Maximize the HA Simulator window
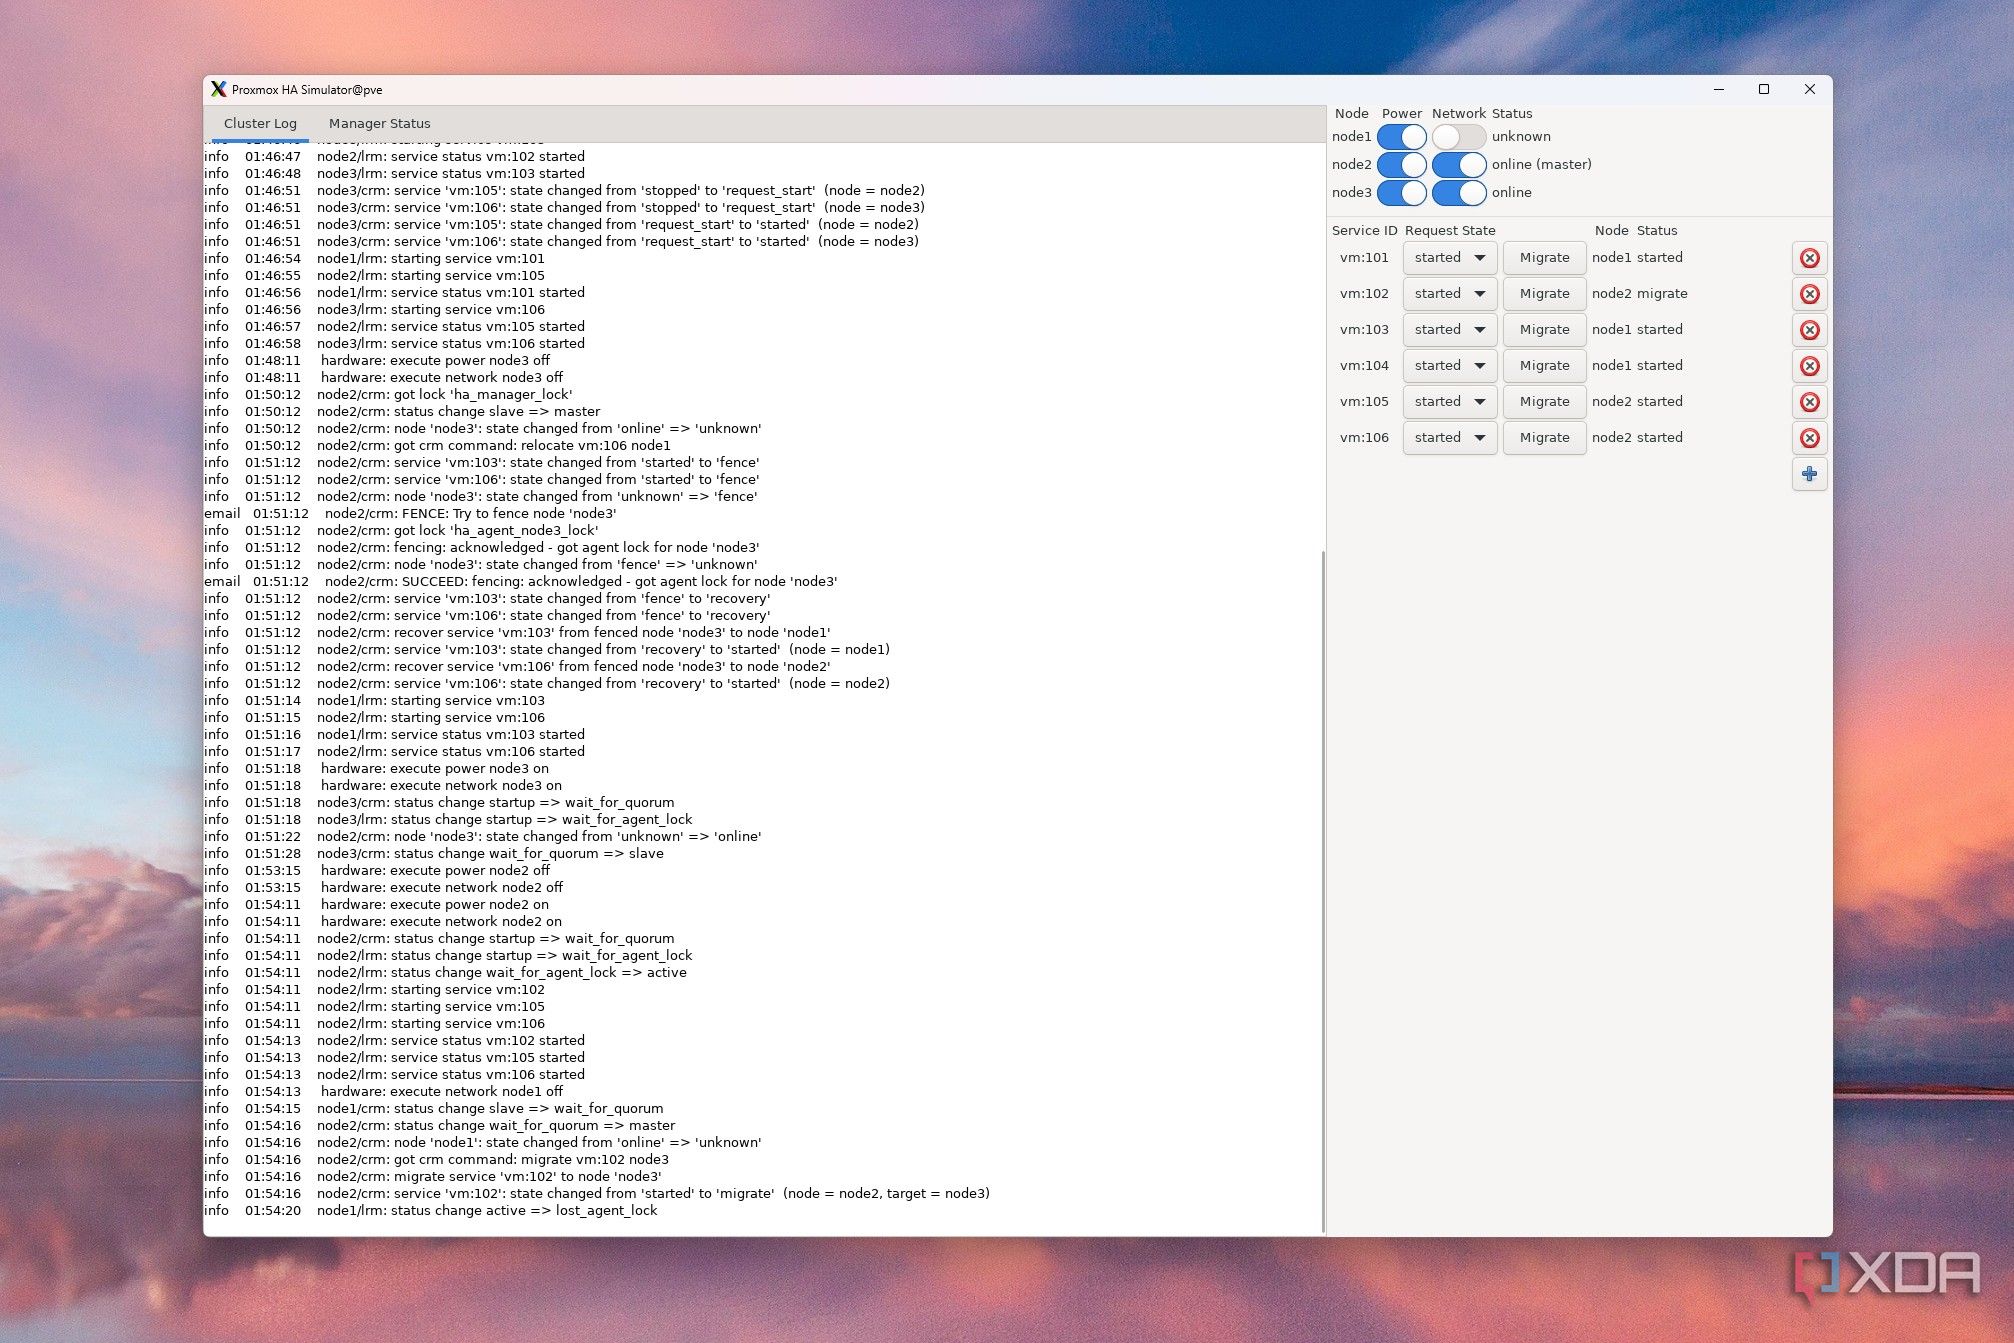Viewport: 2014px width, 1343px height. click(1764, 89)
